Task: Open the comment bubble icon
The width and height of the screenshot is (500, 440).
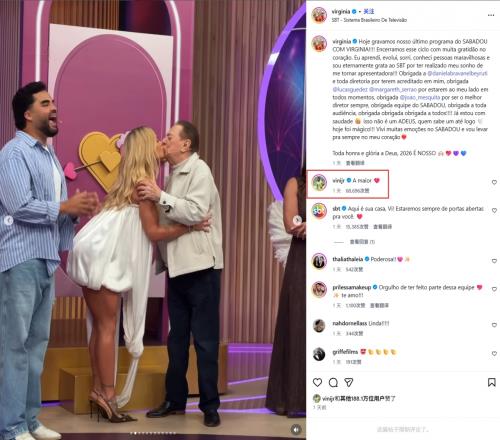Action: 333,382
